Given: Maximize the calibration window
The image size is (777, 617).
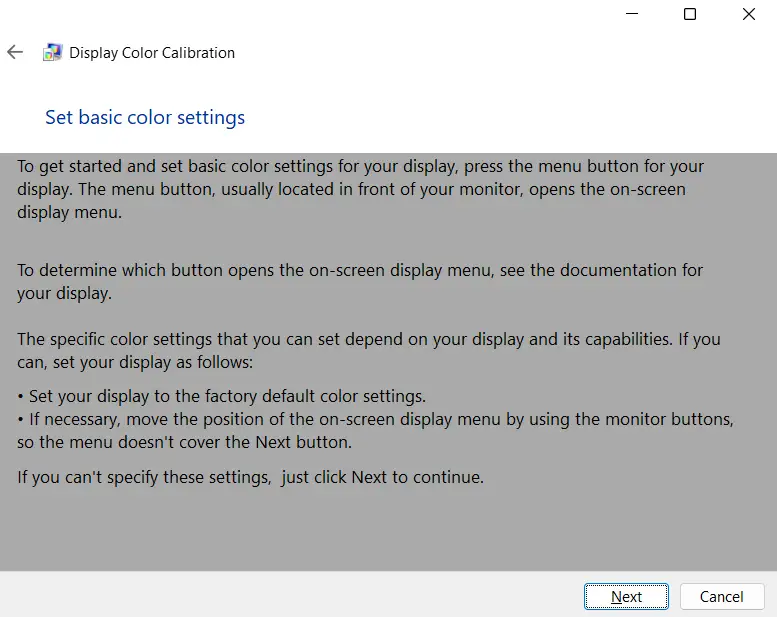Looking at the screenshot, I should point(690,14).
